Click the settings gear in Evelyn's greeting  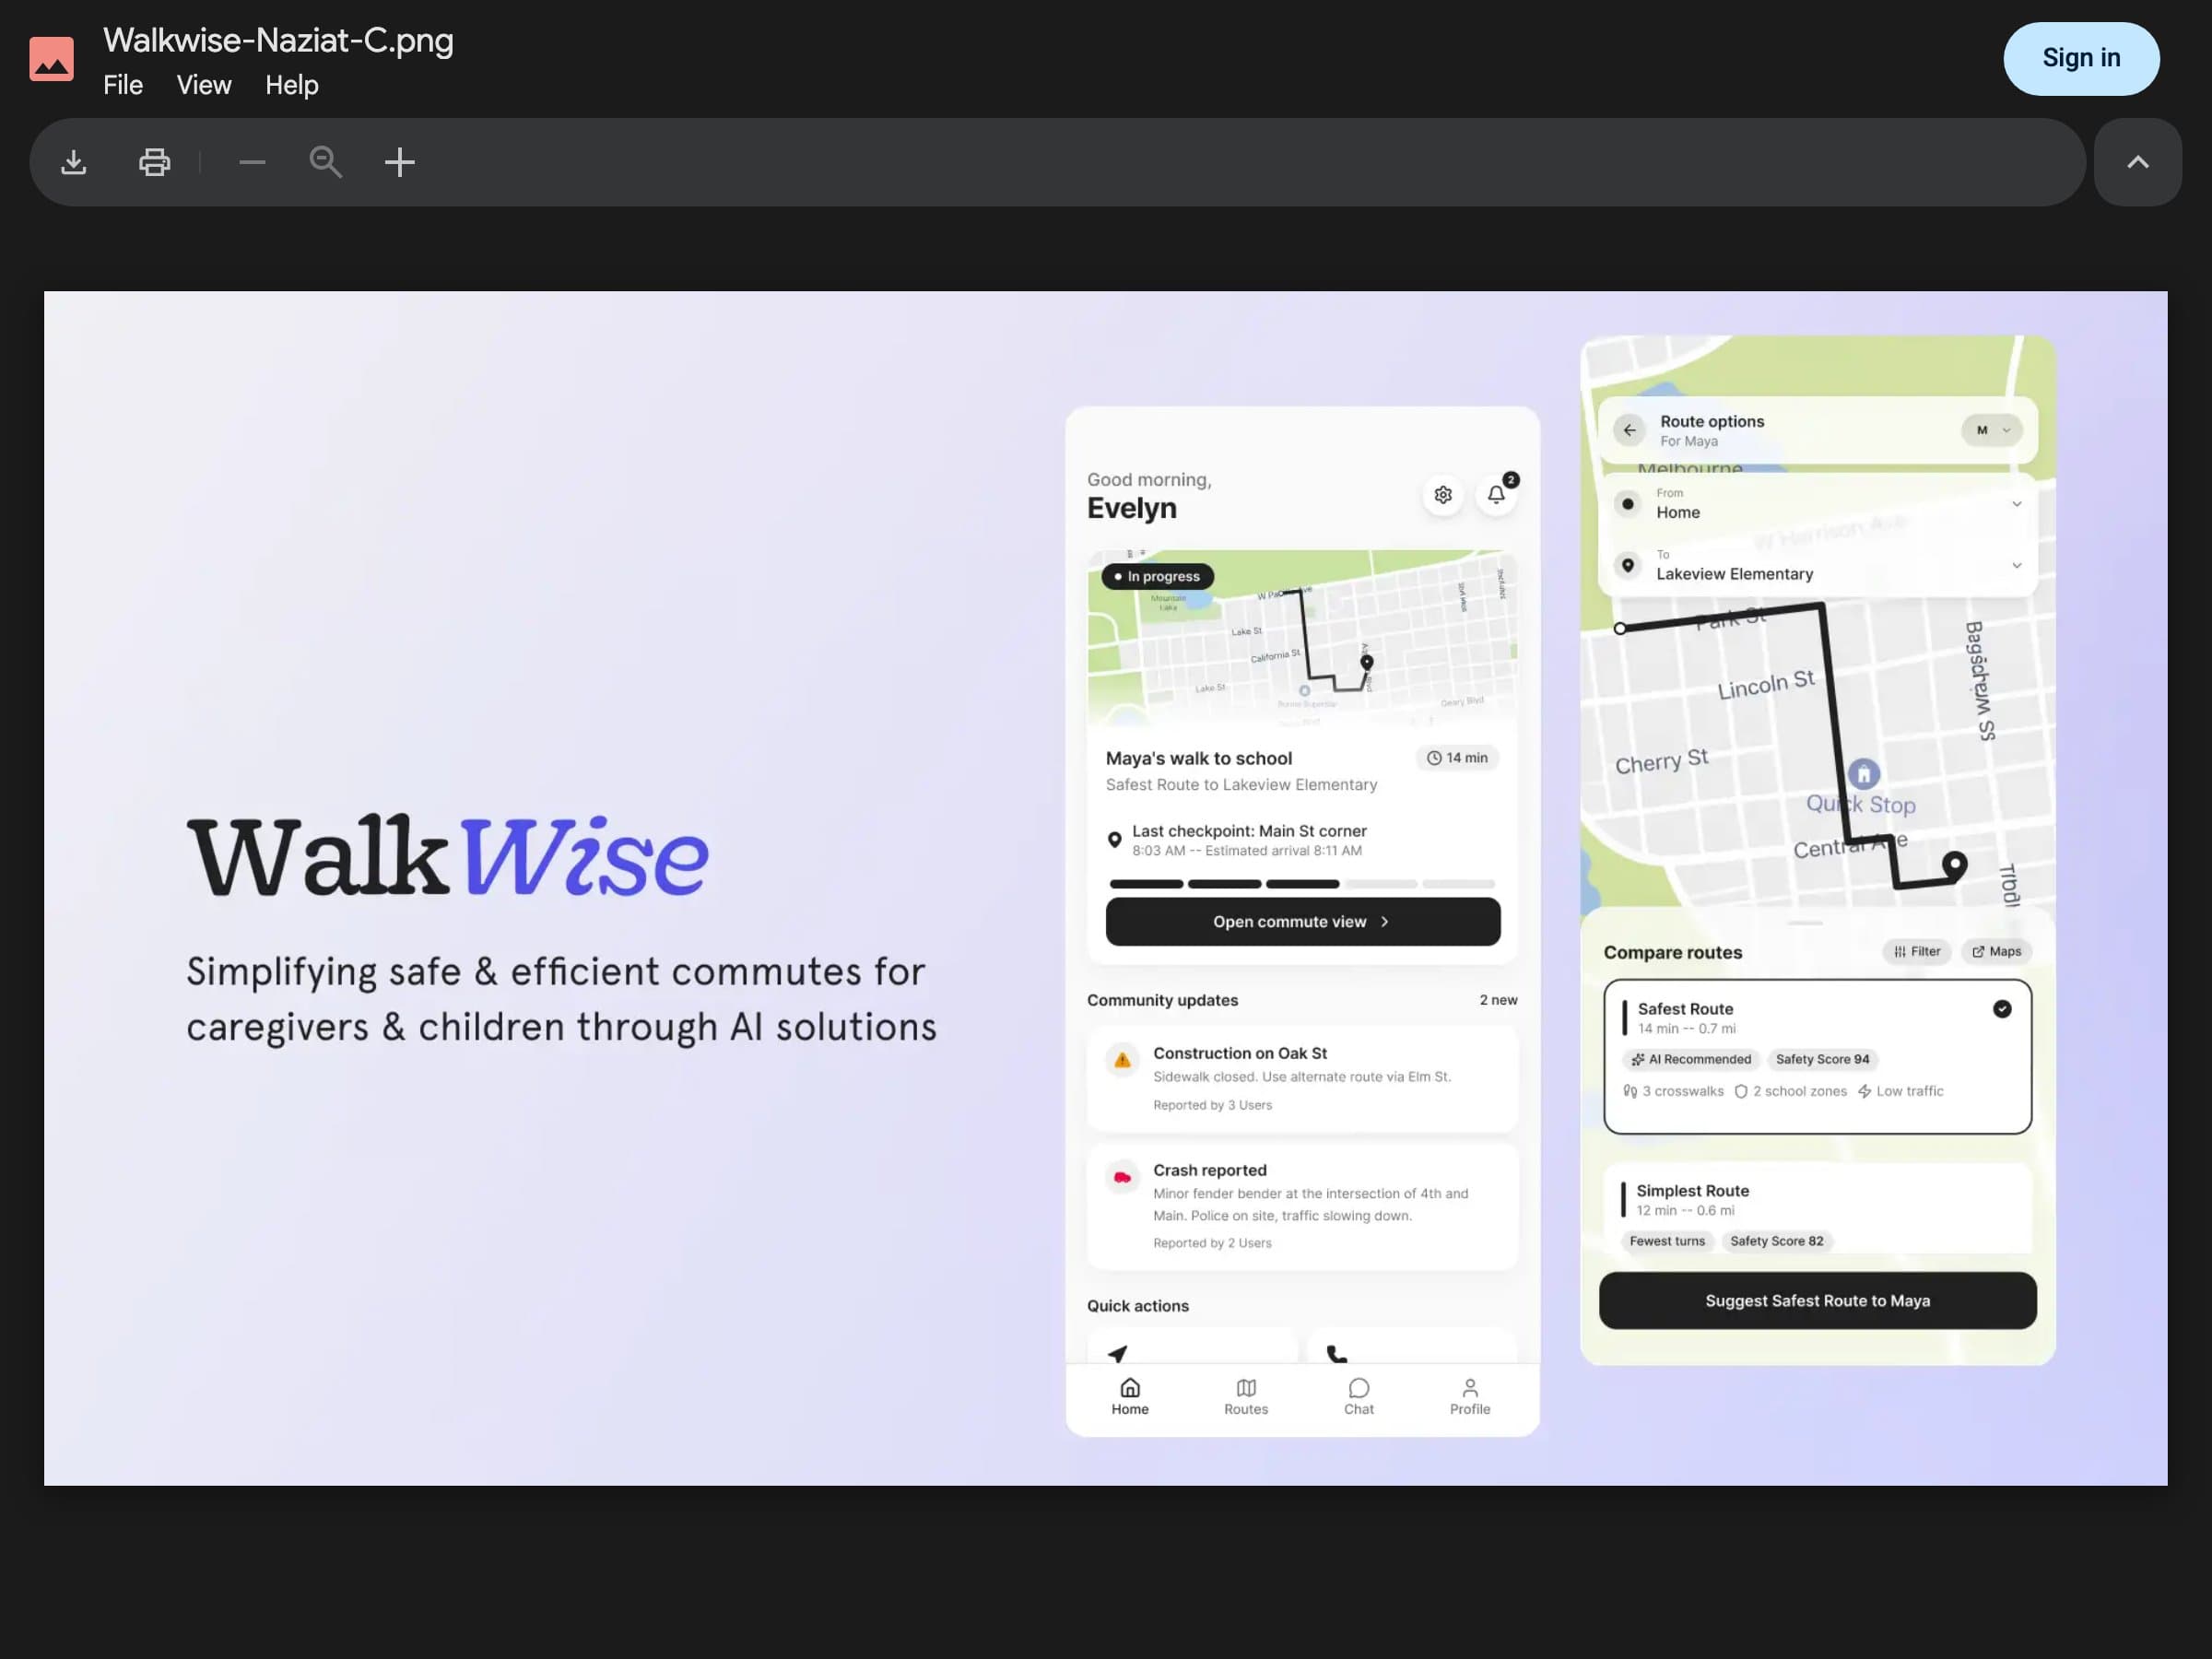pyautogui.click(x=1442, y=494)
